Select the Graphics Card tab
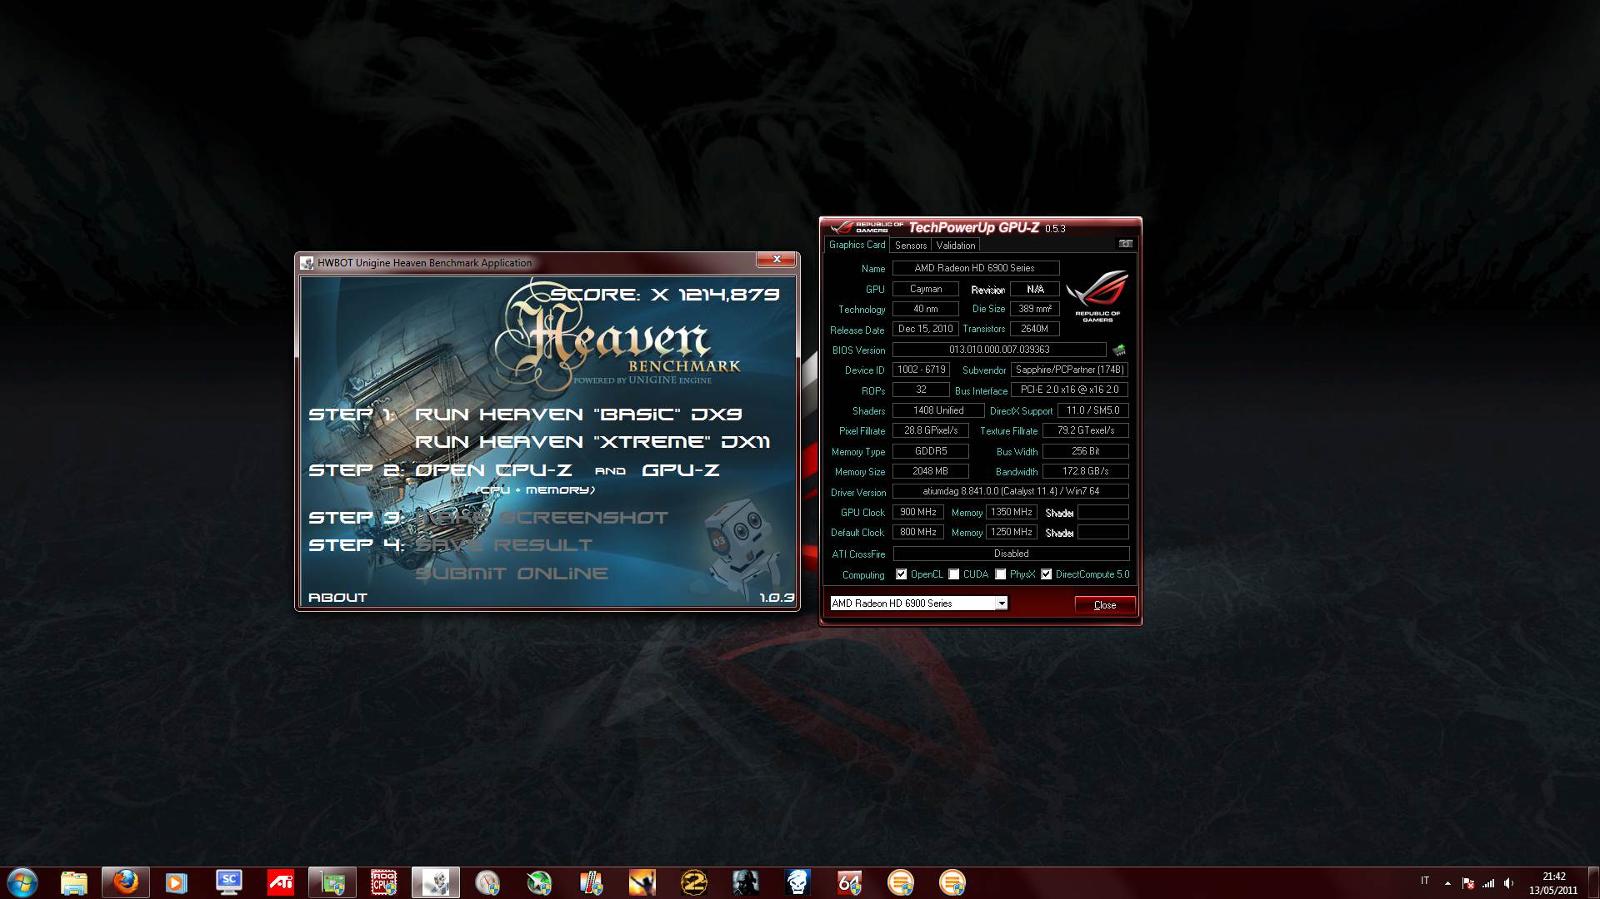The width and height of the screenshot is (1600, 899). coord(857,245)
